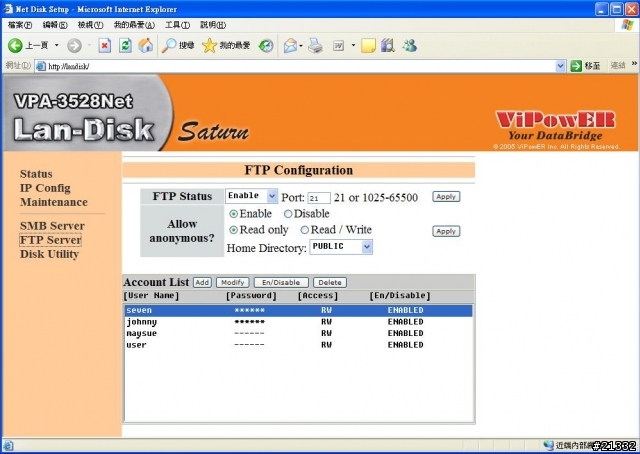Open the IP Config sidebar link
Viewport: 640px width, 454px height.
(x=45, y=188)
